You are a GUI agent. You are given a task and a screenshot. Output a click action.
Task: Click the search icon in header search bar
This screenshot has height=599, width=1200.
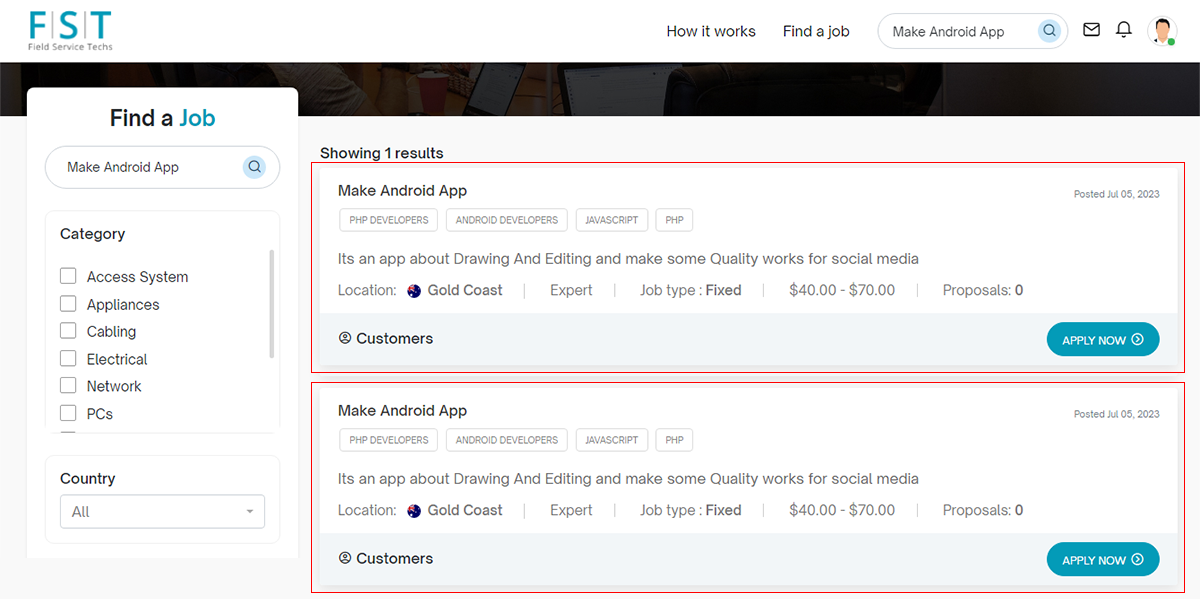coord(1049,31)
